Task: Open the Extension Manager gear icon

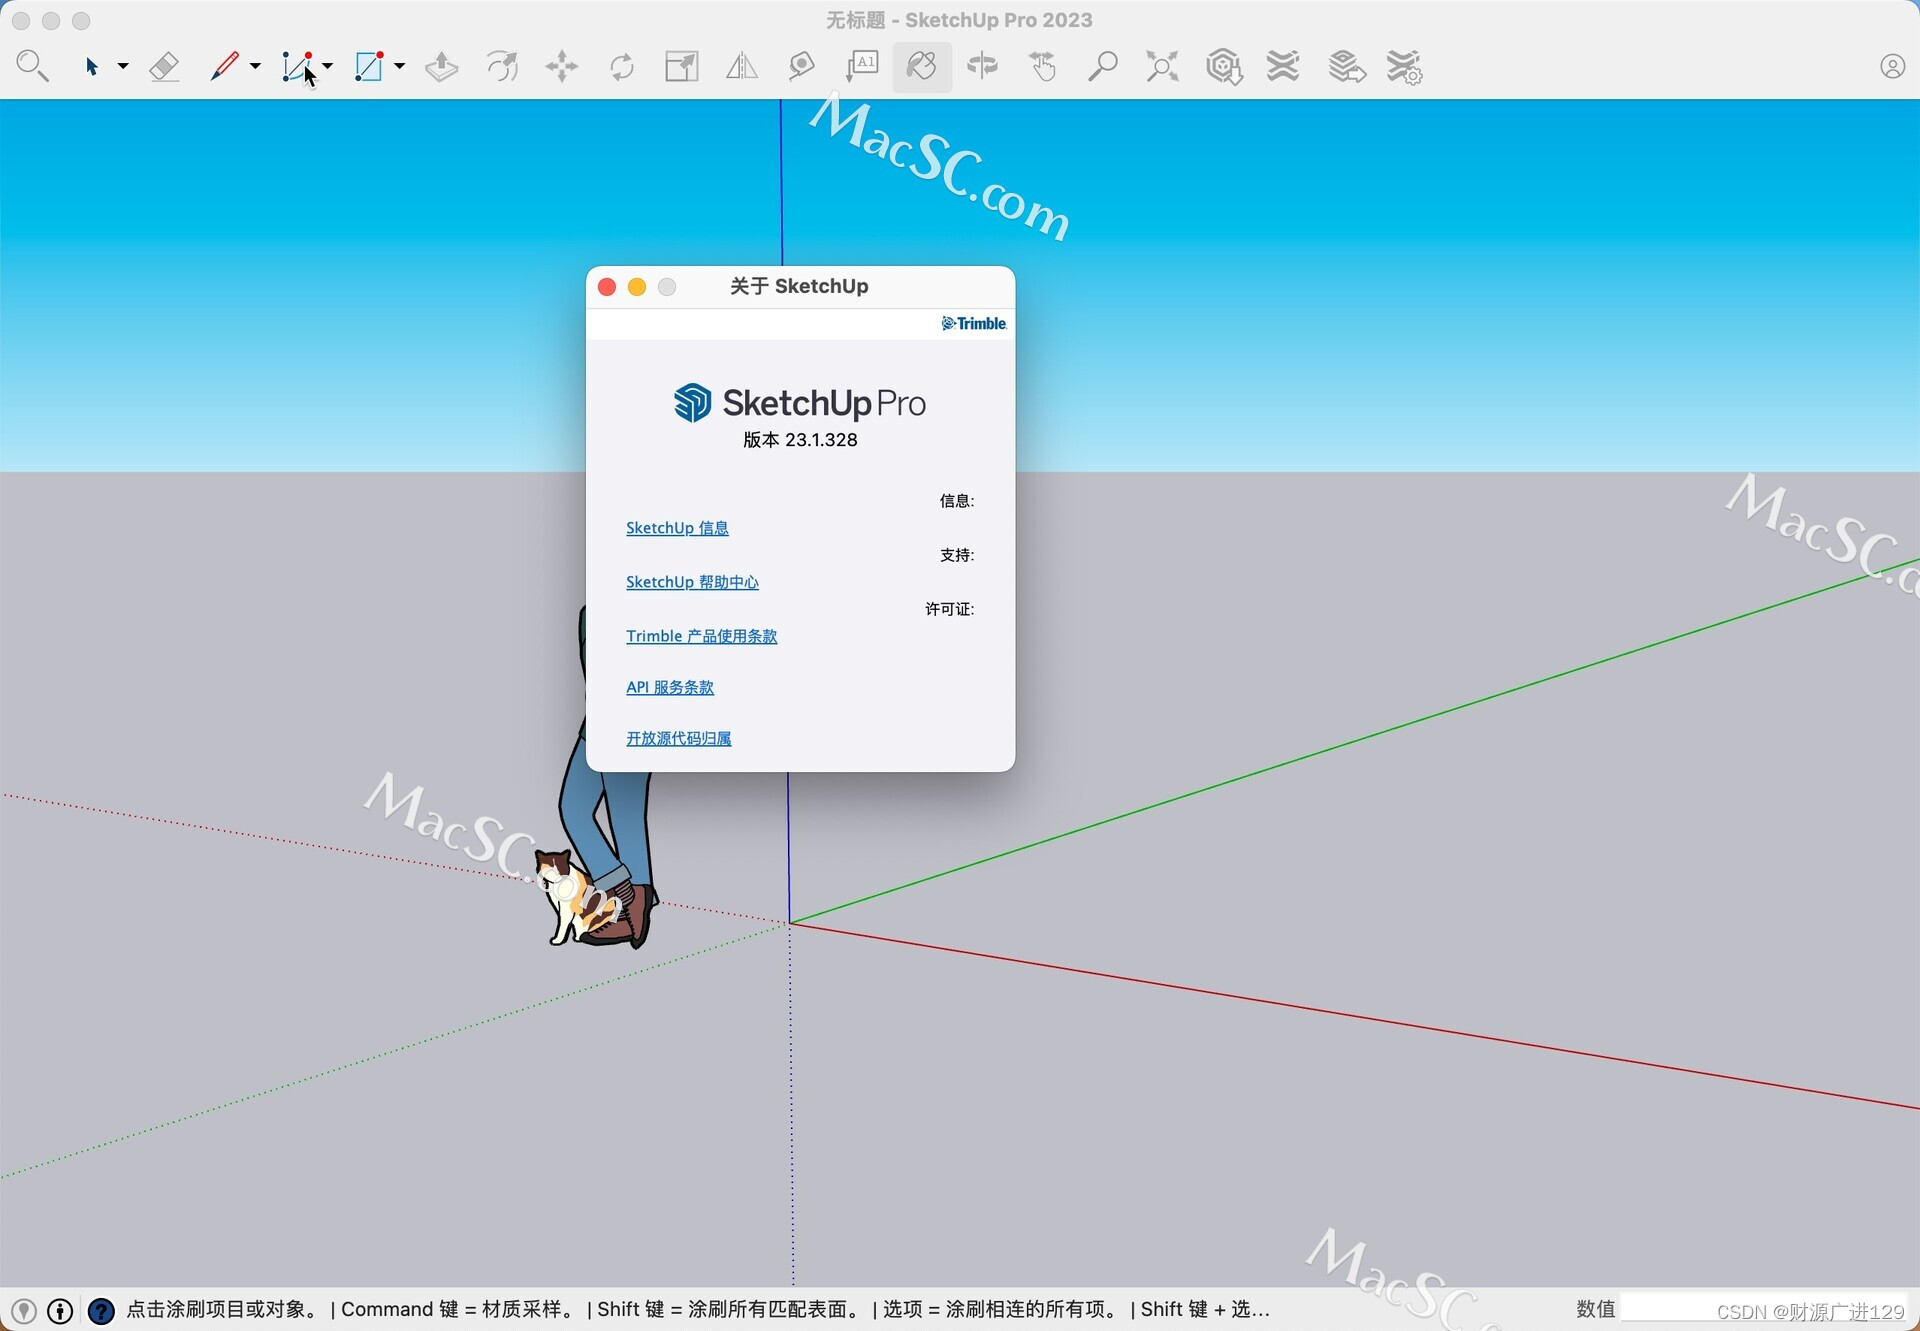Action: [x=1404, y=67]
